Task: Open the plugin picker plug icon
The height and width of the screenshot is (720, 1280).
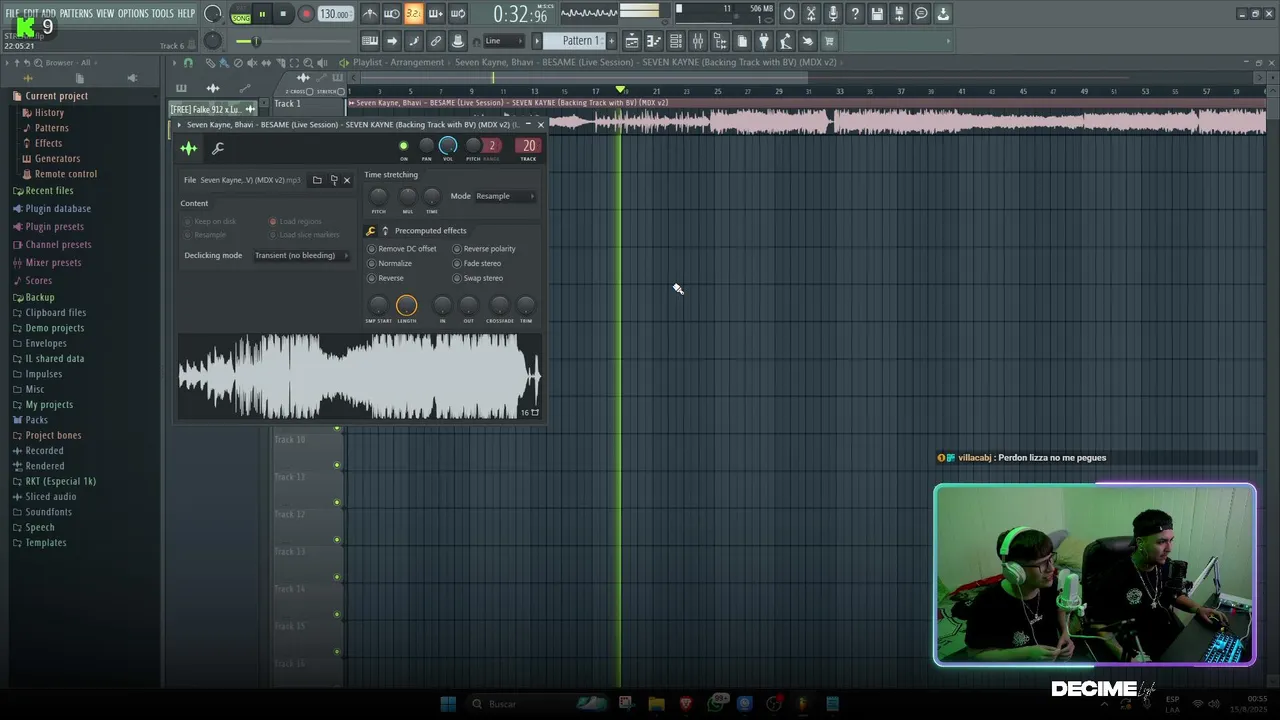Action: [763, 41]
